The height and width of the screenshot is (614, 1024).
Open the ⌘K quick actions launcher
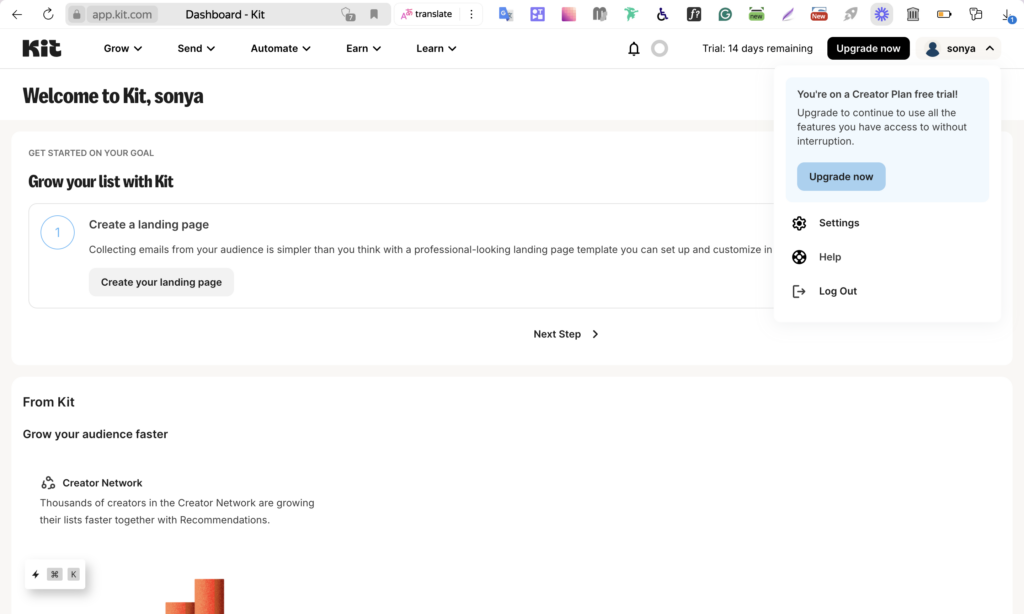(55, 574)
